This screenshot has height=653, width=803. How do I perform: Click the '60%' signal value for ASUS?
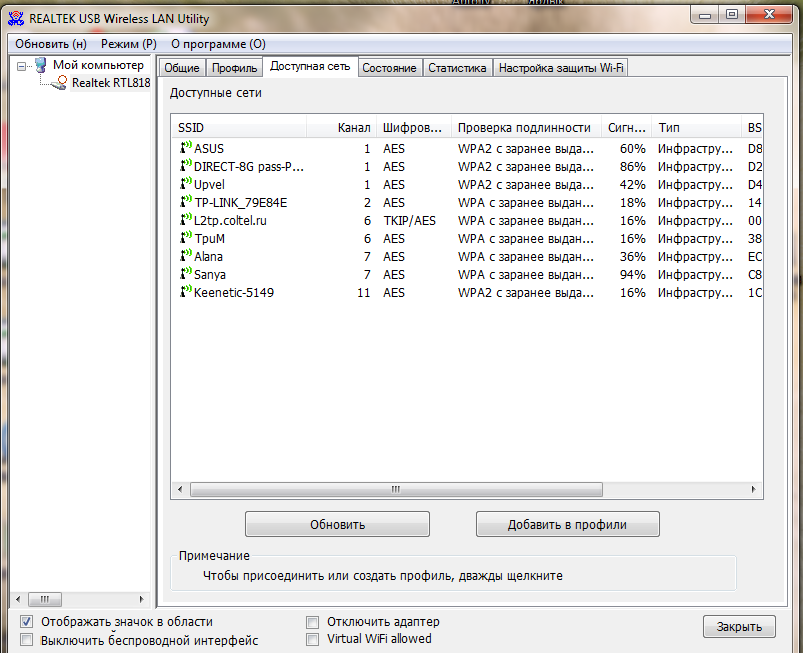click(x=632, y=149)
